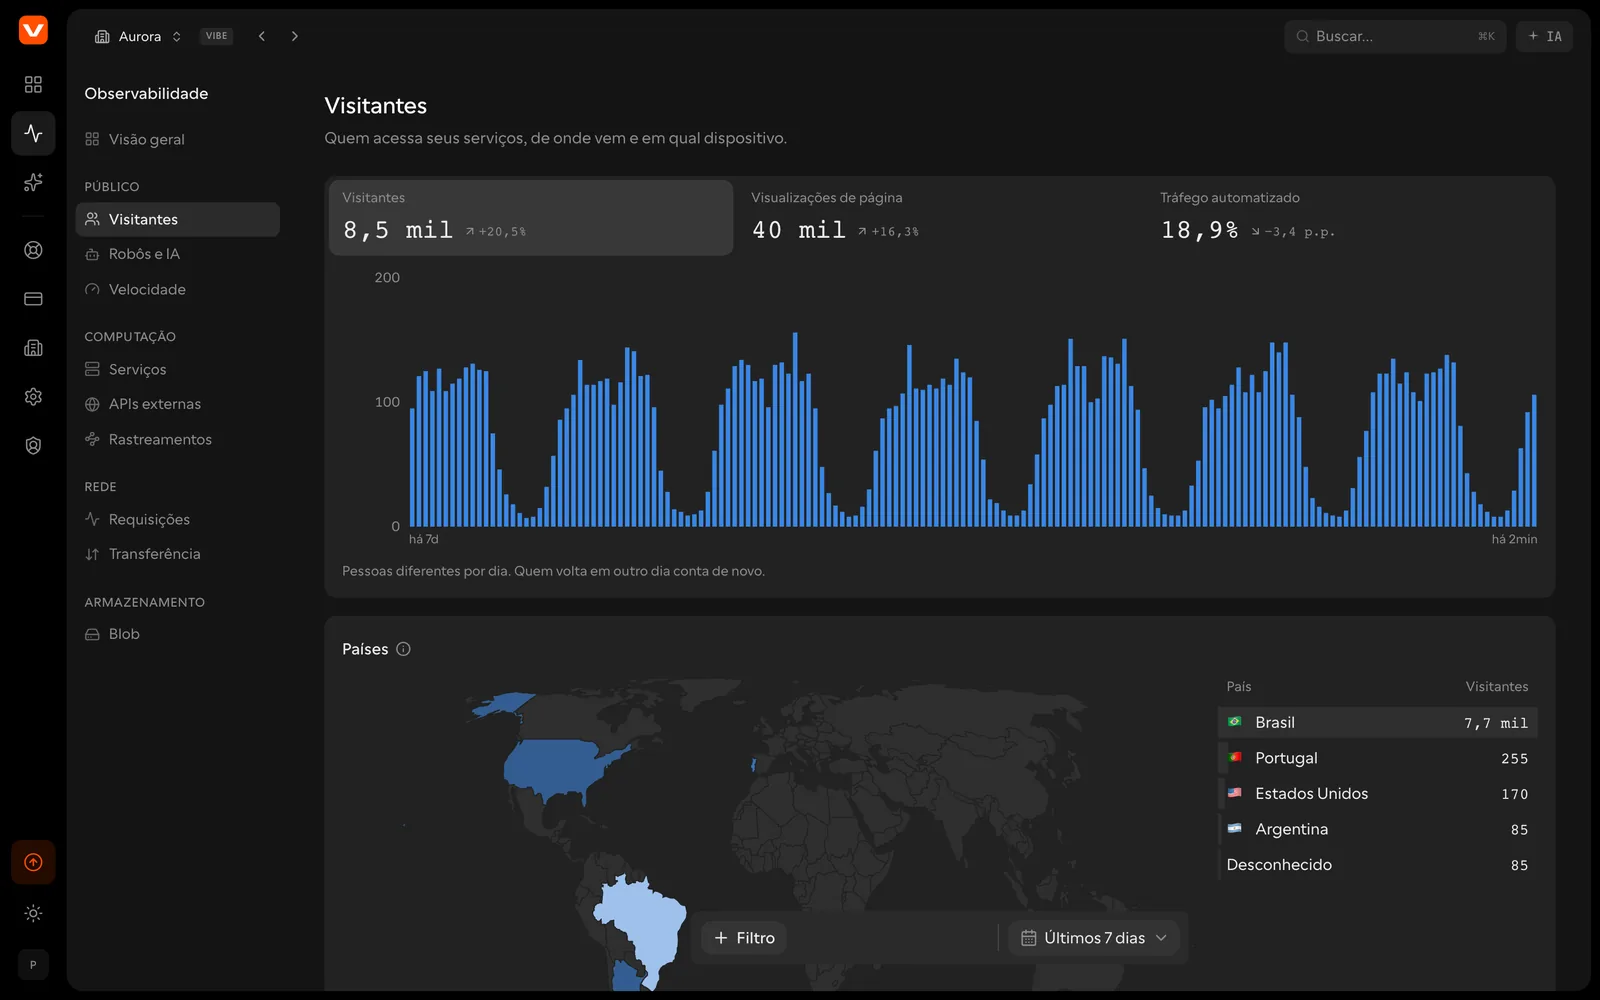Image resolution: width=1600 pixels, height=1000 pixels.
Task: Open the shield security icon in the left rail
Action: [x=33, y=446]
